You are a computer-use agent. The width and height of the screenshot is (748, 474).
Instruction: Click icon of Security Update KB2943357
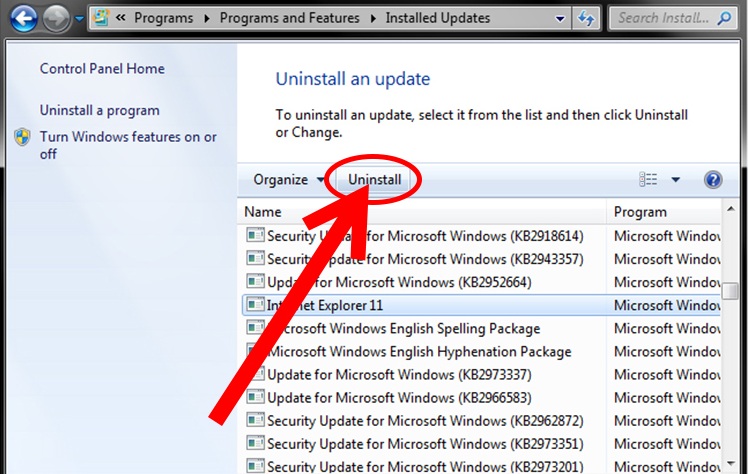coord(255,258)
